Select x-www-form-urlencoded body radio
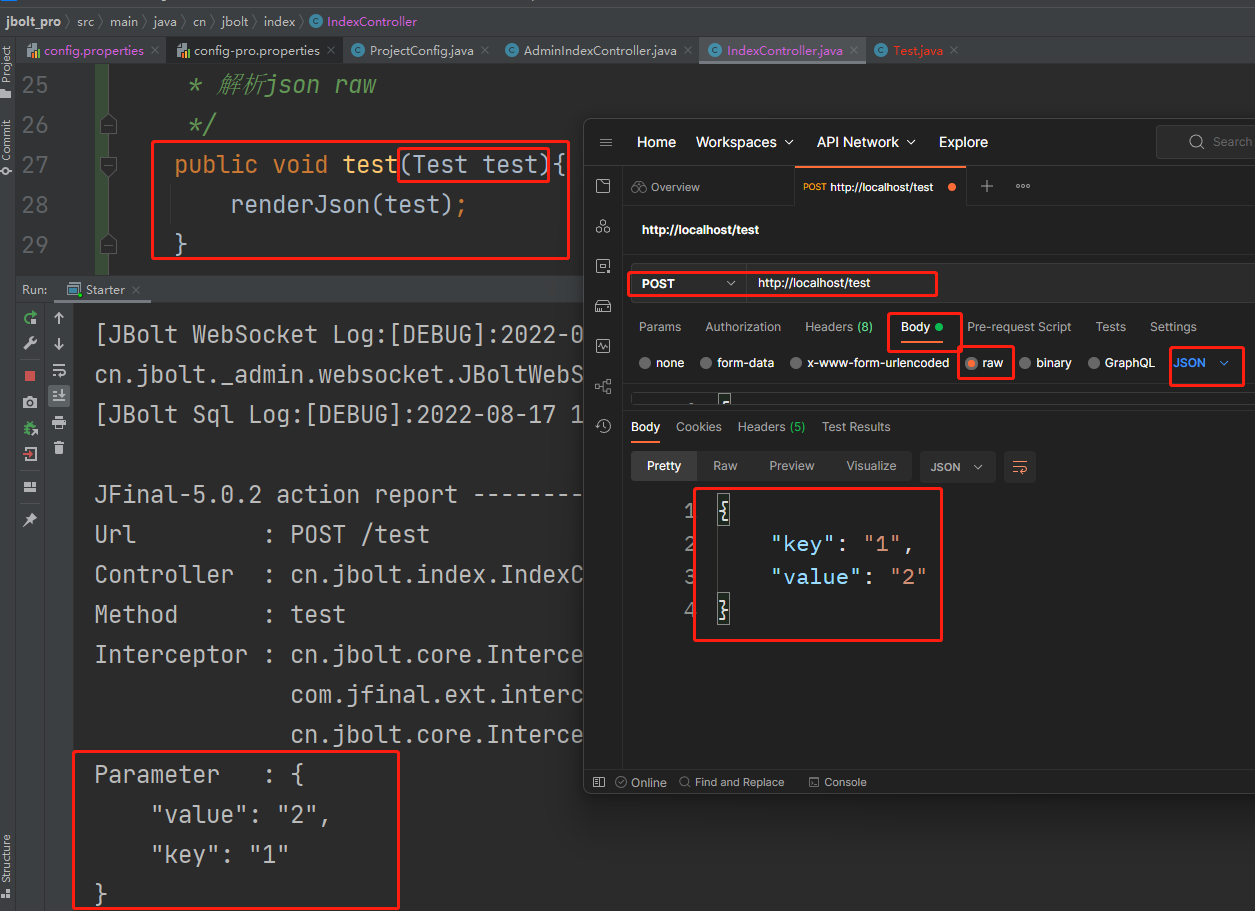Viewport: 1255px width, 911px height. click(796, 363)
